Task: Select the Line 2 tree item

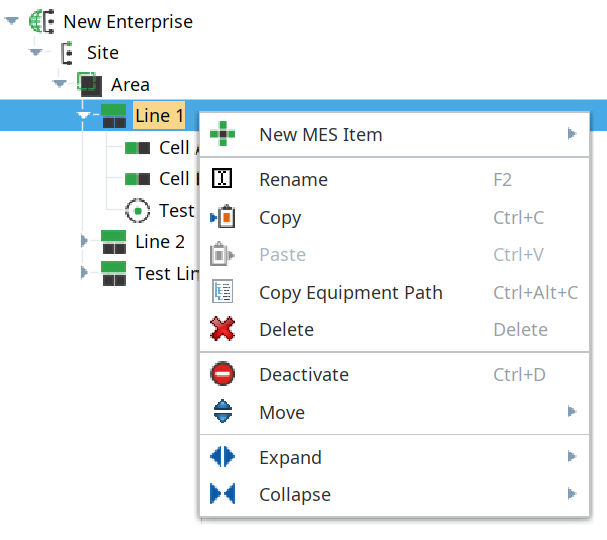Action: pos(159,241)
